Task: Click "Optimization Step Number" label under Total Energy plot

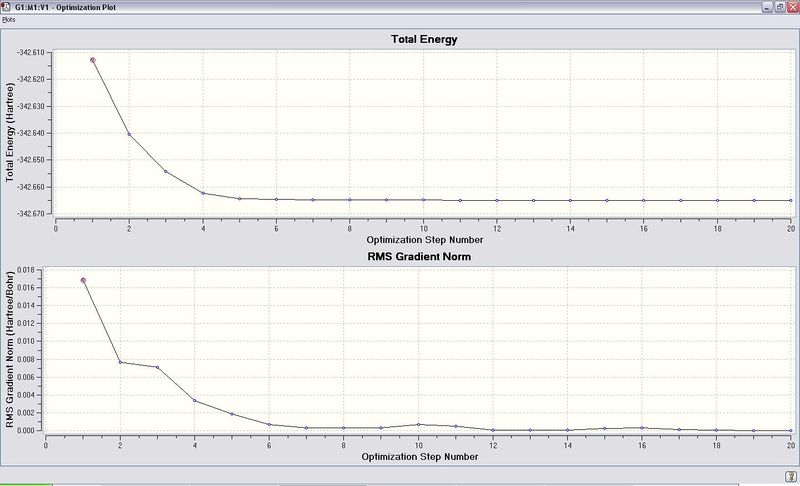Action: (424, 240)
